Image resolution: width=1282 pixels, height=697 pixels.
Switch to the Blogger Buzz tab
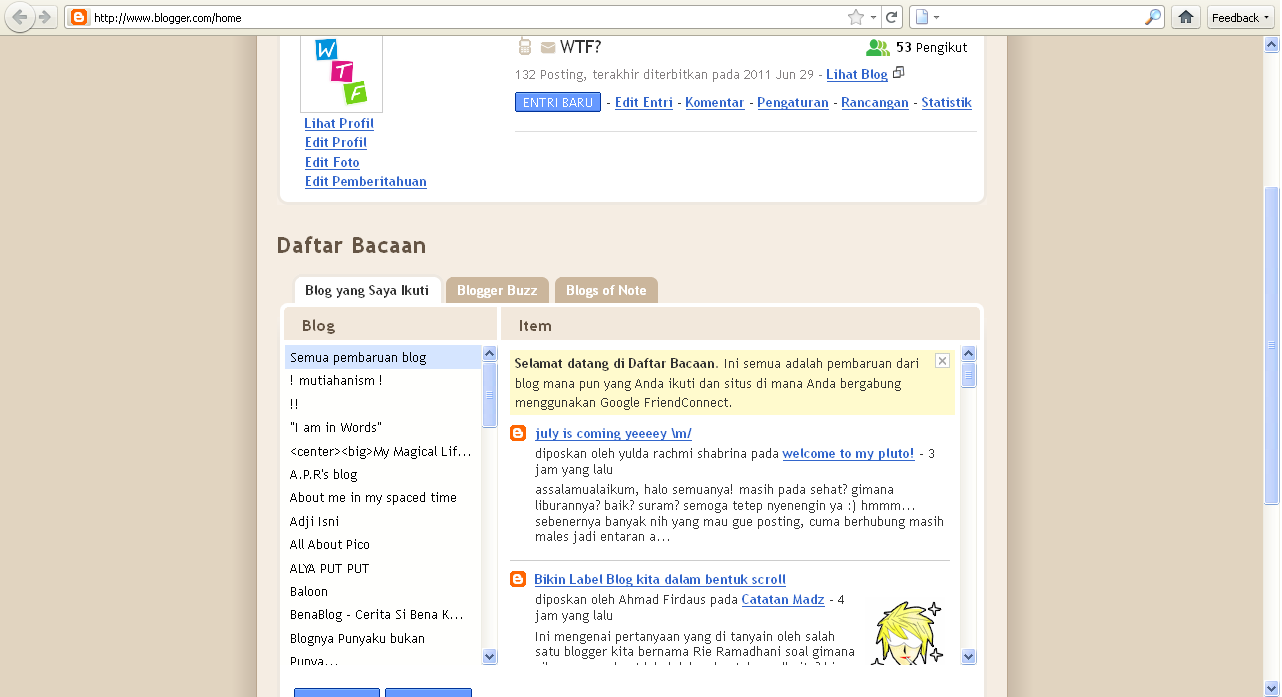click(x=497, y=290)
